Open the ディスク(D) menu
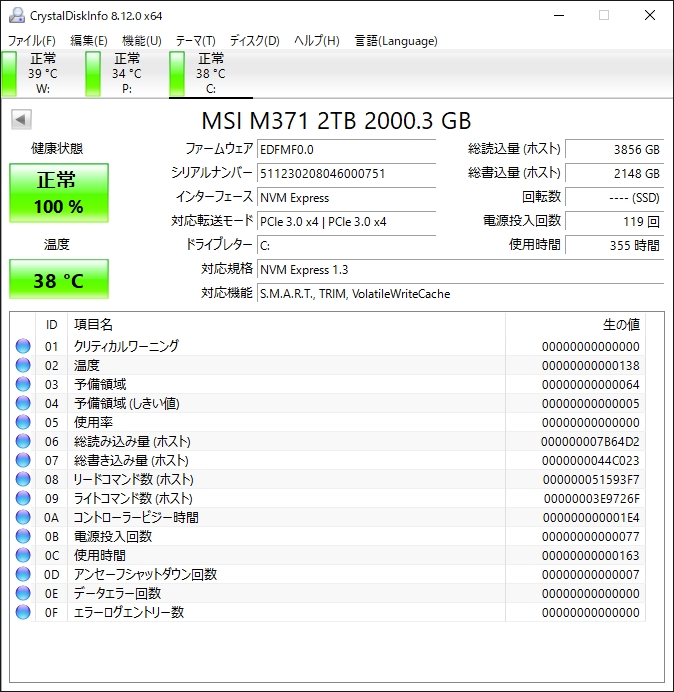Viewport: 674px width, 692px height. click(x=255, y=41)
